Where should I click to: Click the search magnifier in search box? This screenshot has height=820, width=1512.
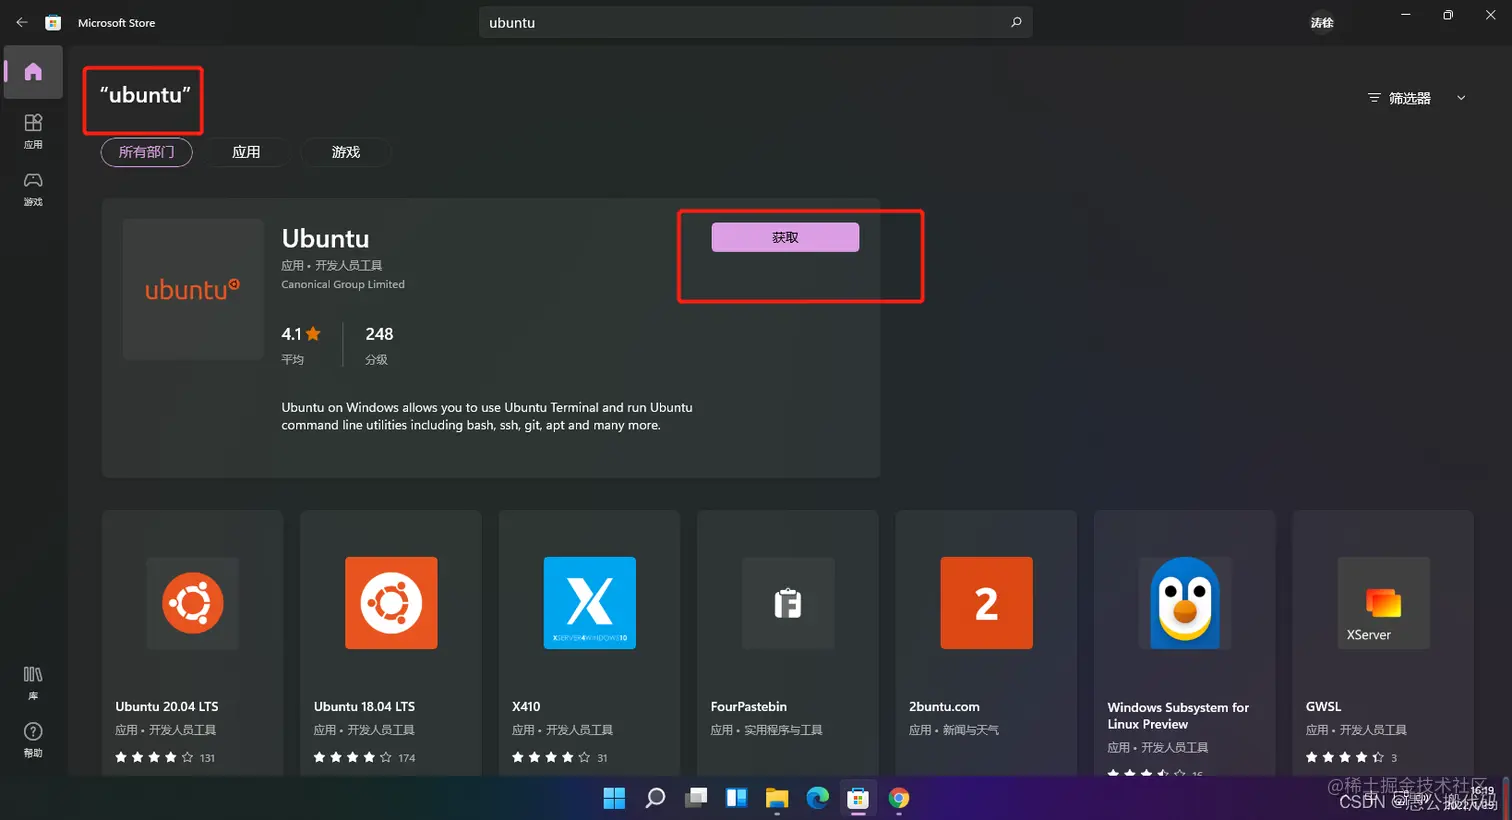1016,22
